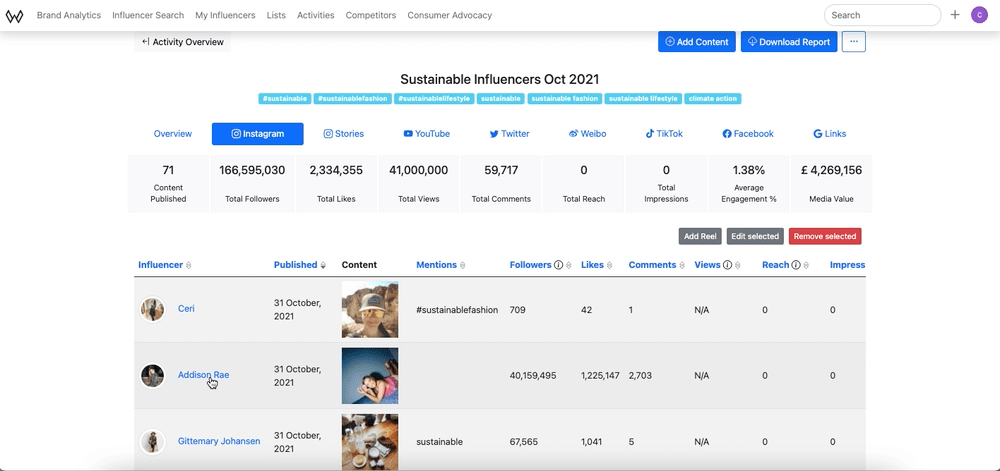This screenshot has height=471, width=1000.
Task: Click the Views column sort arrows
Action: [x=738, y=265]
